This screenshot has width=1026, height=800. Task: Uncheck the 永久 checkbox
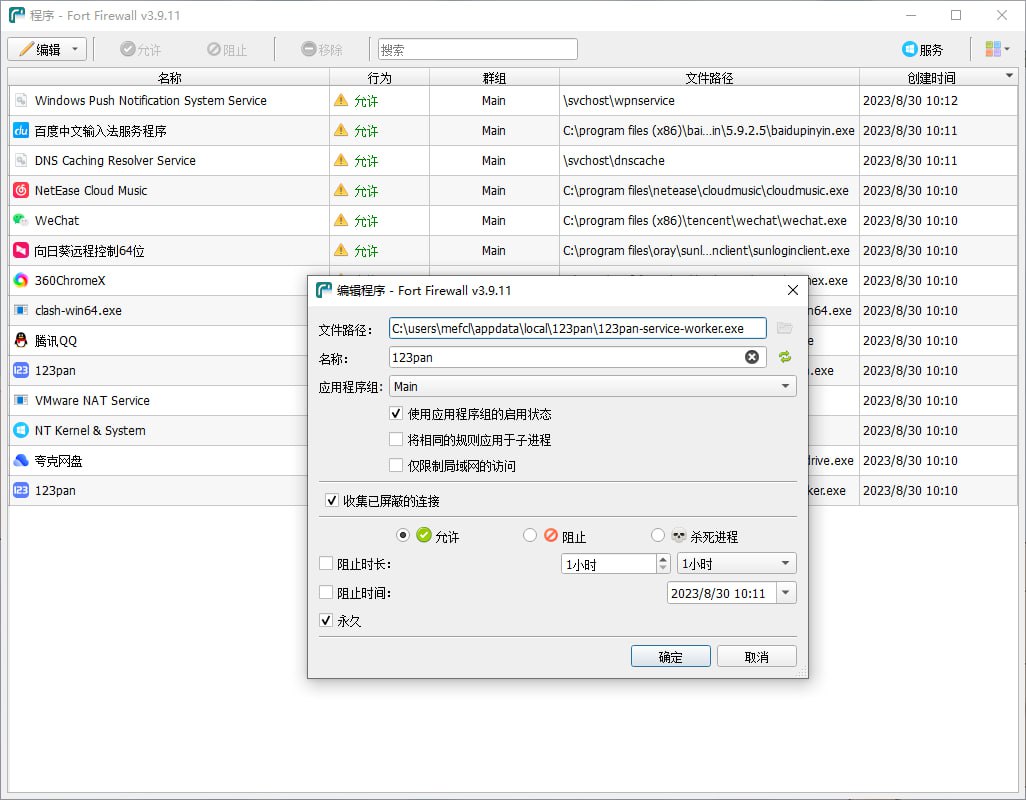[x=326, y=621]
